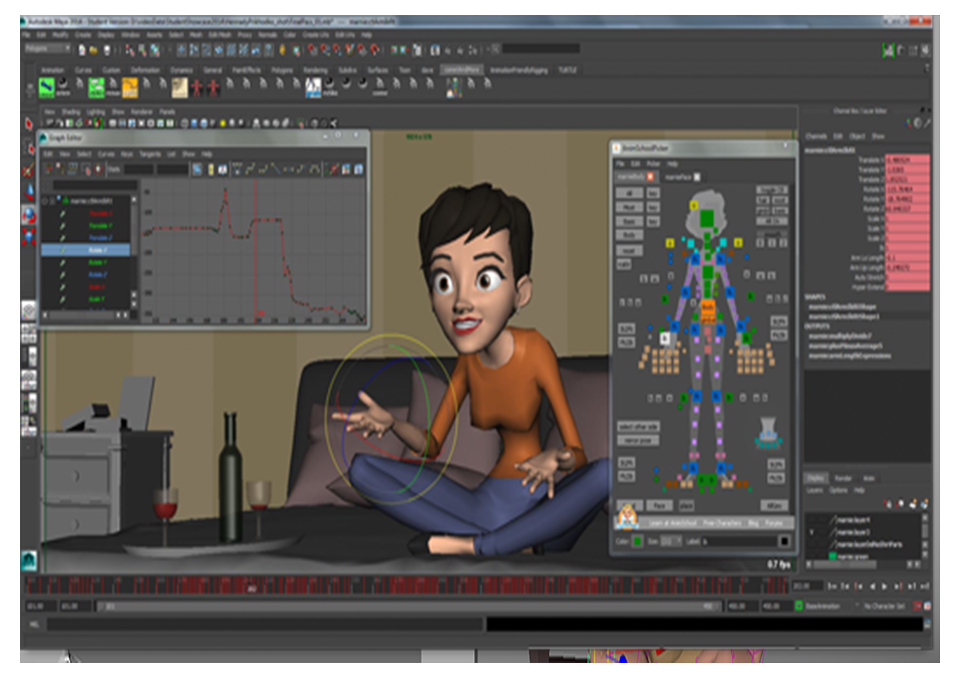Viewport: 960px width, 678px height.
Task: Select the orange hips control in picker
Action: 708,307
